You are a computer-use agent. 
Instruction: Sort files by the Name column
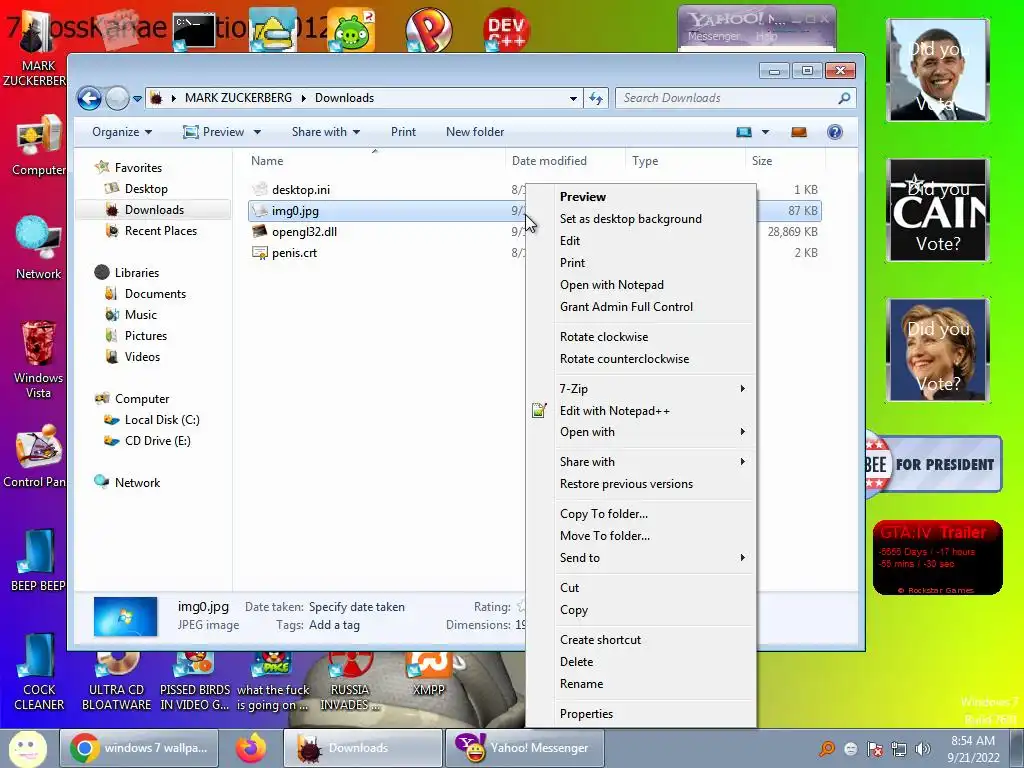click(x=267, y=161)
